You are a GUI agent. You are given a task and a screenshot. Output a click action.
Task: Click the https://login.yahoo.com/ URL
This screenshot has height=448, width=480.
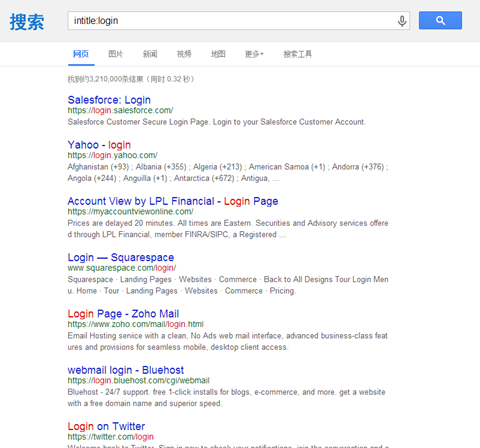point(113,155)
